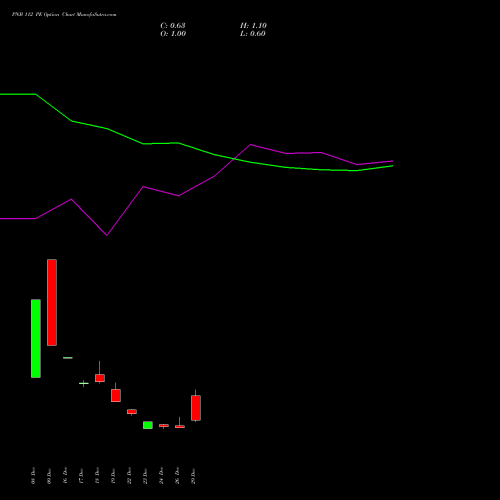Click the thin red 24 Dec candle

[164, 425]
